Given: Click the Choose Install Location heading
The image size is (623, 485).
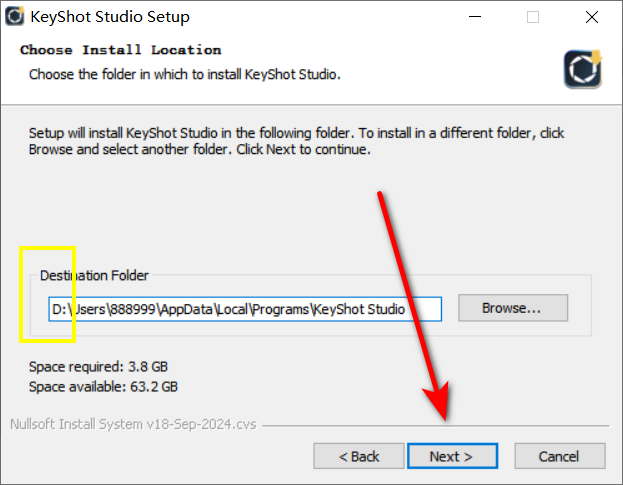Looking at the screenshot, I should pos(121,50).
